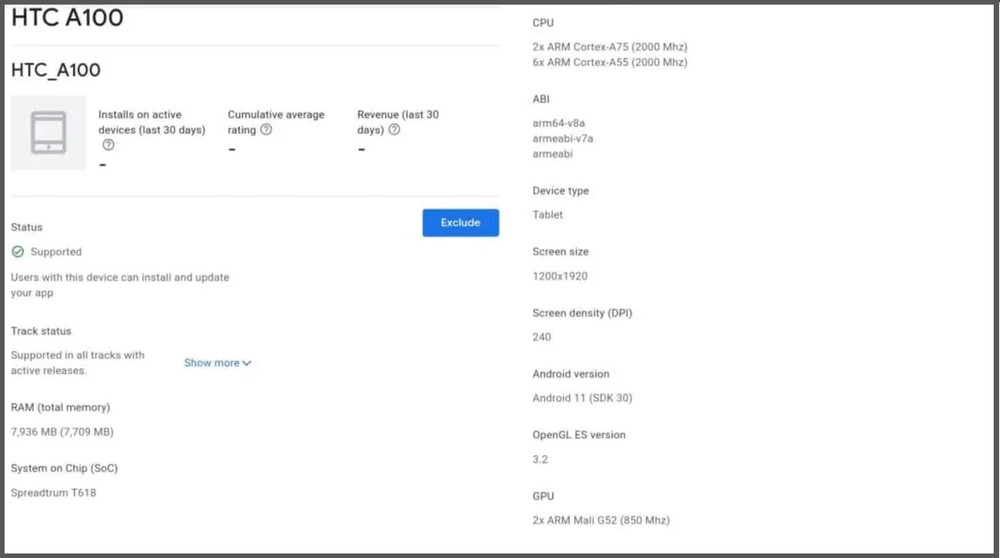Image resolution: width=1000 pixels, height=558 pixels.
Task: Click the help icon next to Revenue days
Action: [395, 130]
